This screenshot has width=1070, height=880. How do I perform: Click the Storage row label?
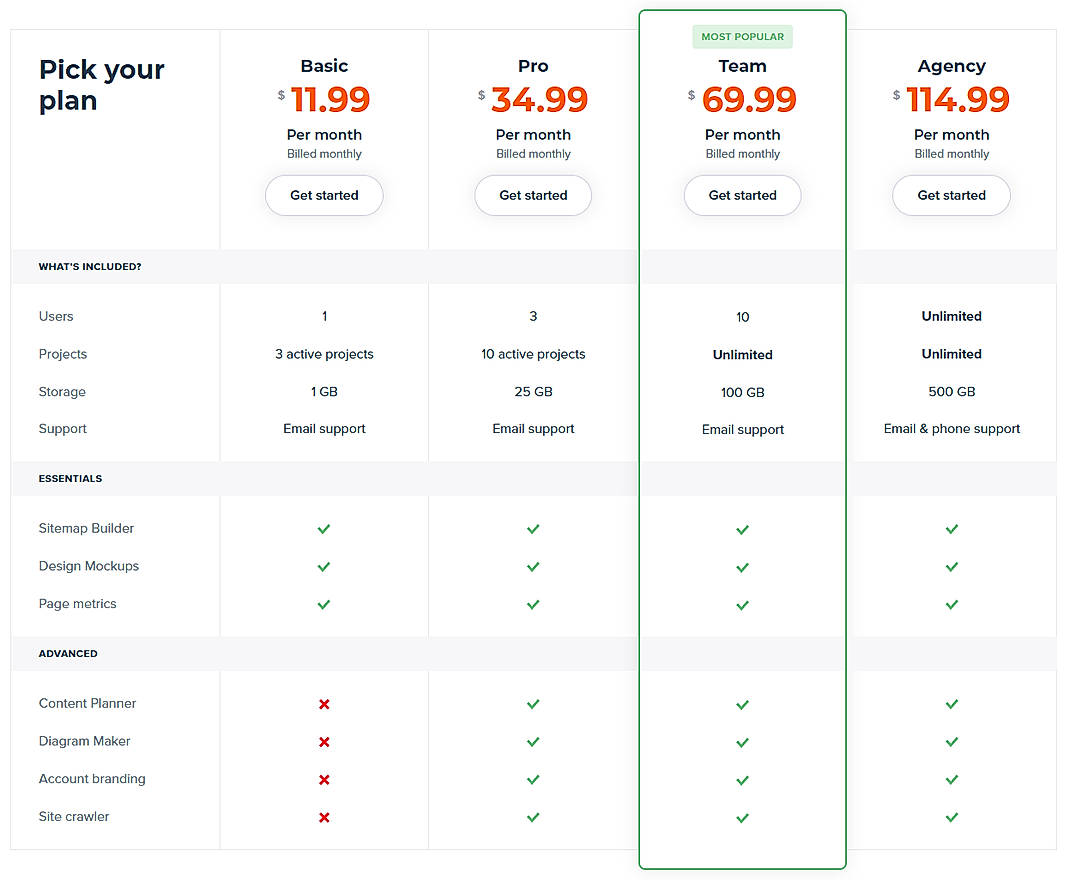(x=62, y=392)
